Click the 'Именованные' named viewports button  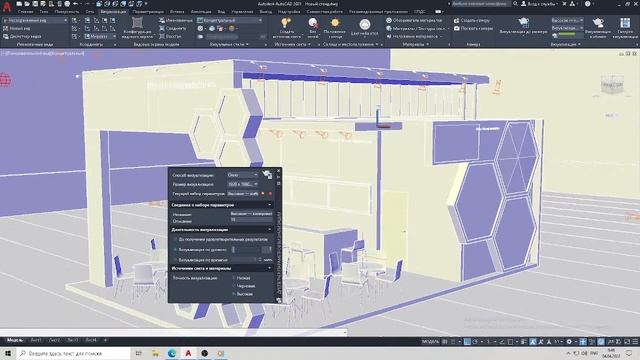[176, 20]
